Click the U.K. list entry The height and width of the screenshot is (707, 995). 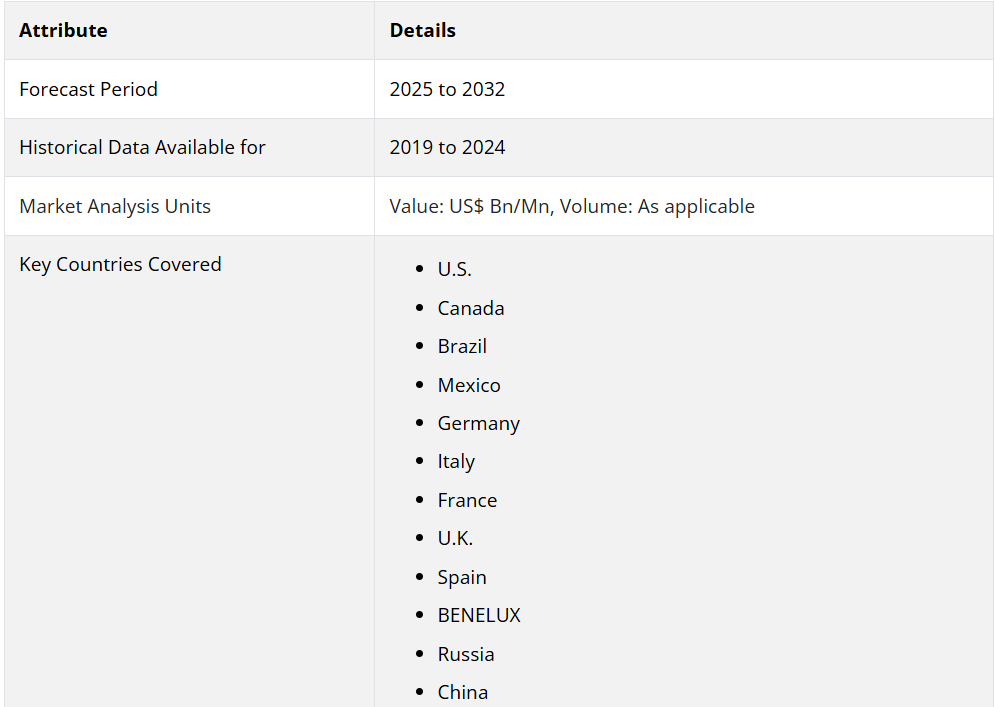click(455, 539)
